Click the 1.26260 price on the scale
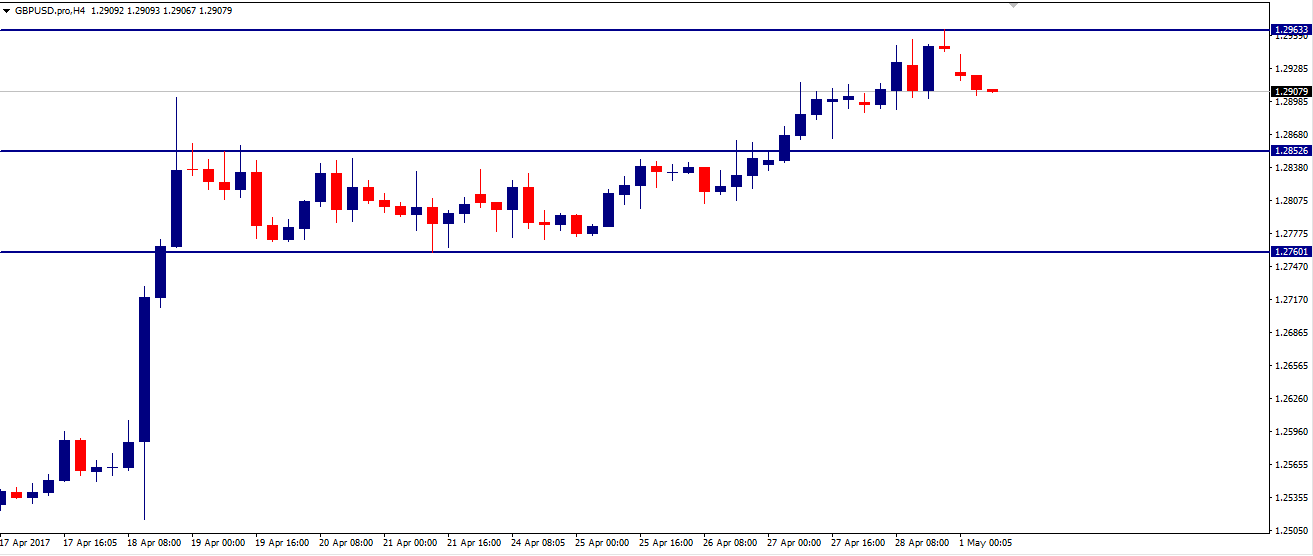 click(1290, 399)
